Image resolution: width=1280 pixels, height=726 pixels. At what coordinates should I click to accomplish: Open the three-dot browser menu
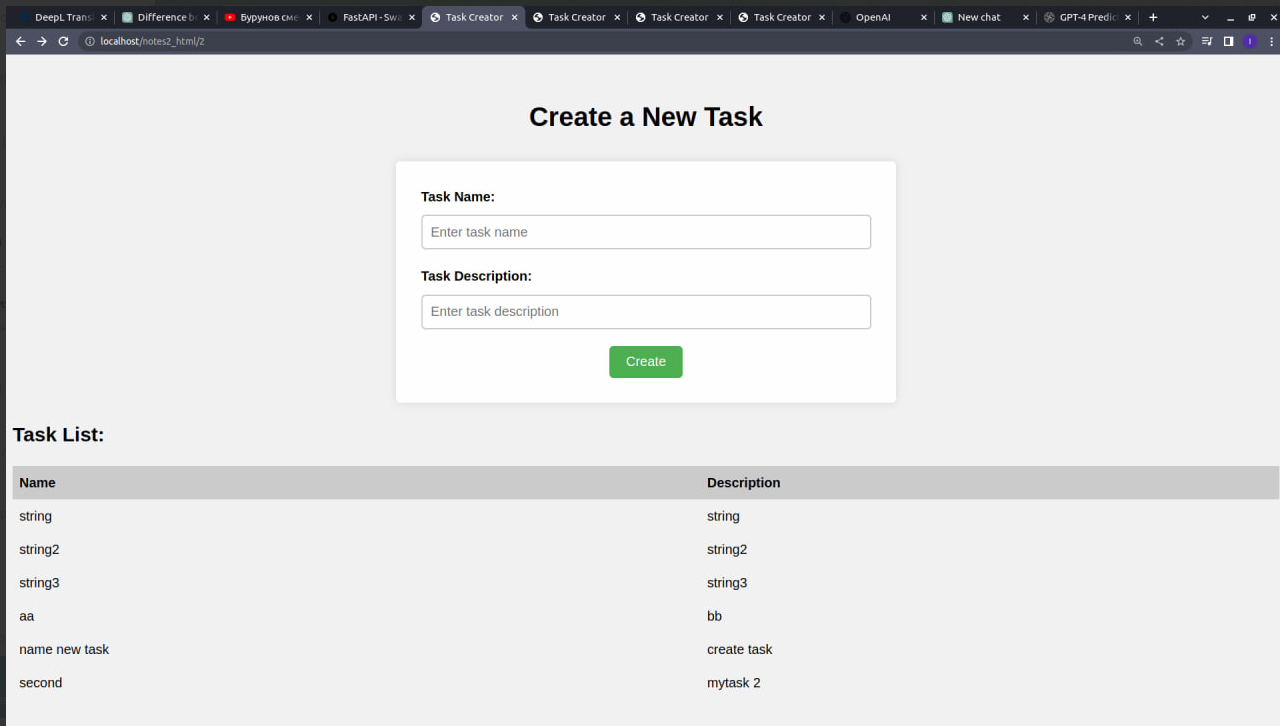(1272, 41)
